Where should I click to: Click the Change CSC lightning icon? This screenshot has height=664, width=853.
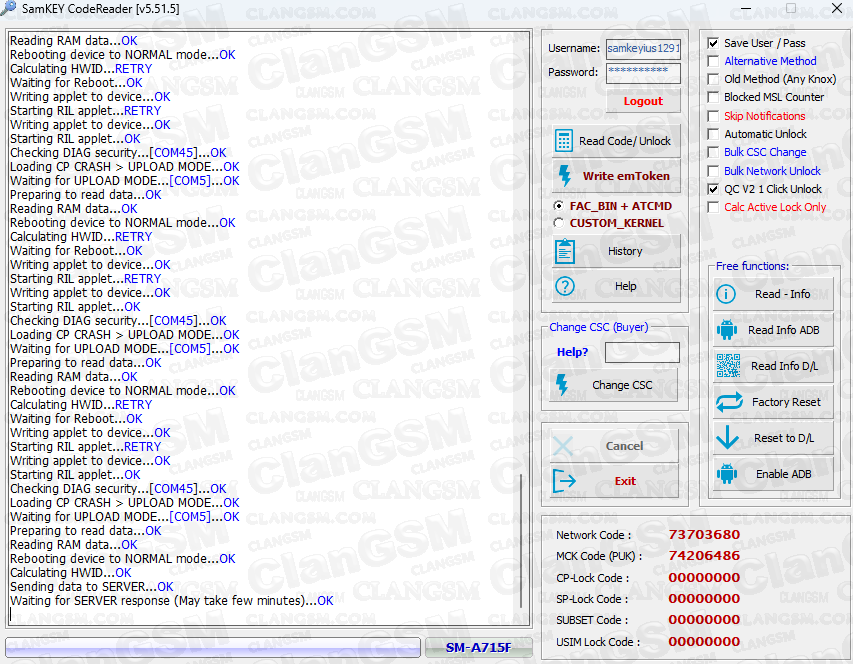coord(565,385)
